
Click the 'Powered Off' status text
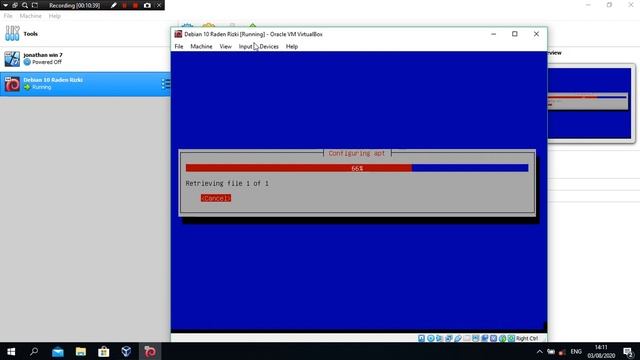[x=47, y=62]
